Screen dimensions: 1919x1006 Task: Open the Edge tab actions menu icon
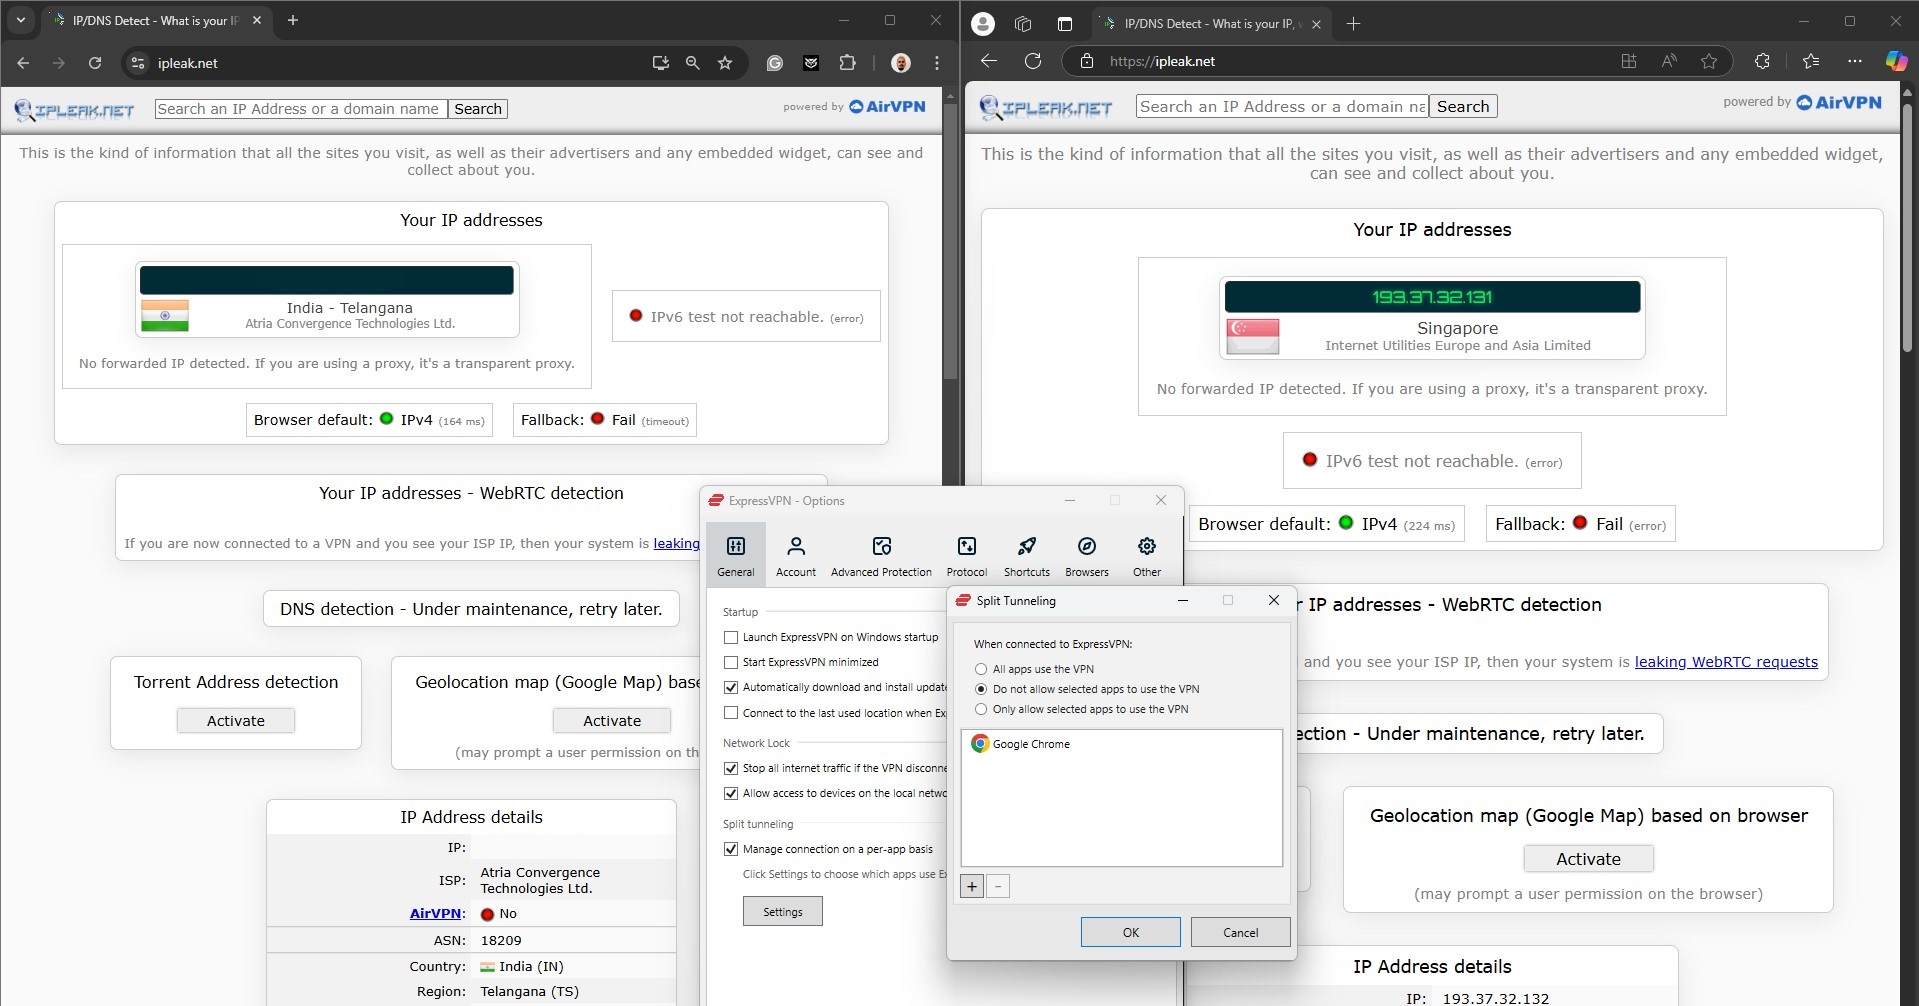tap(1064, 23)
